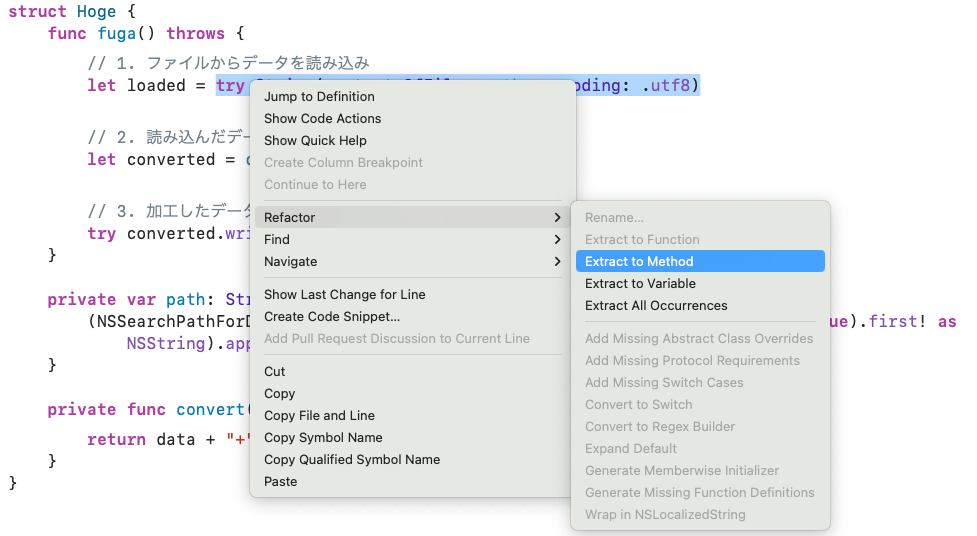Choose Copy Qualified Symbol Name

[412, 459]
